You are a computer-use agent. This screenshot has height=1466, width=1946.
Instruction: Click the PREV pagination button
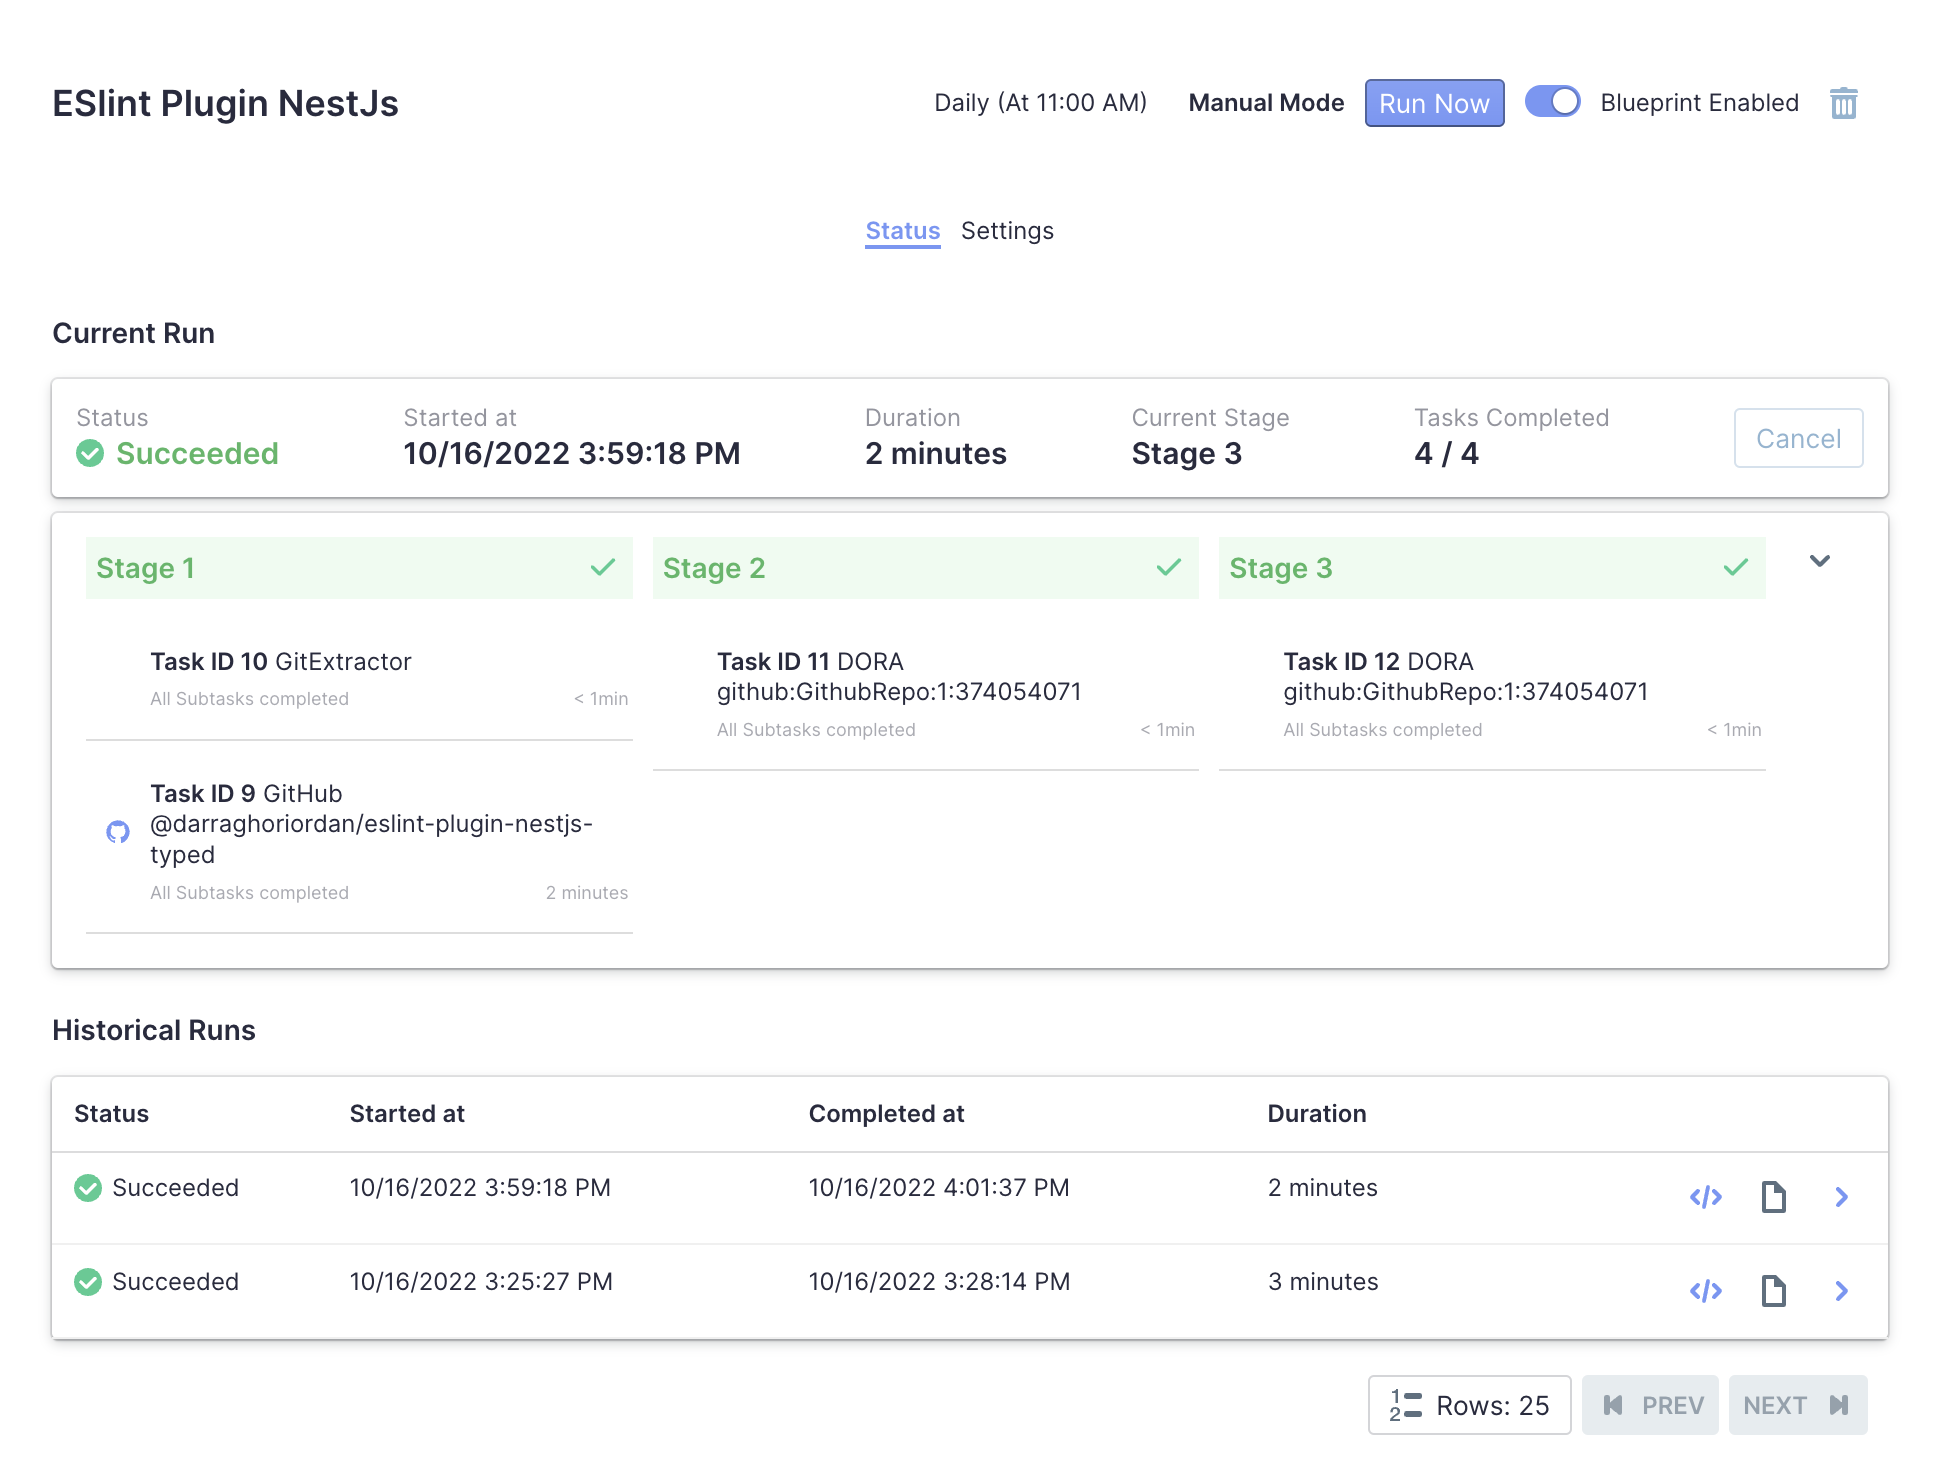click(1650, 1405)
